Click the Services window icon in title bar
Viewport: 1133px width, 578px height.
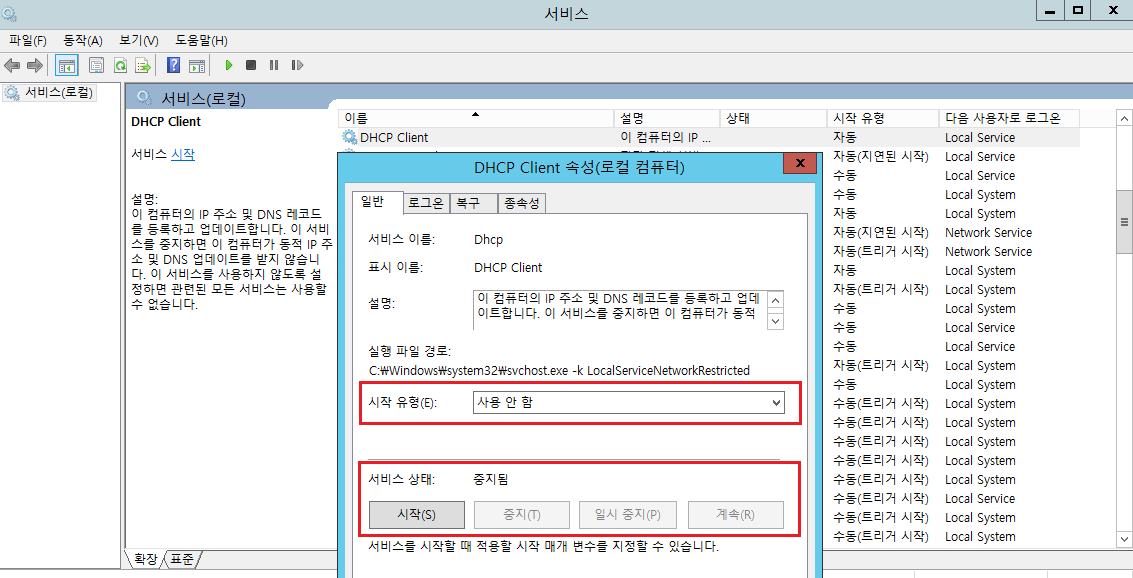tap(10, 13)
